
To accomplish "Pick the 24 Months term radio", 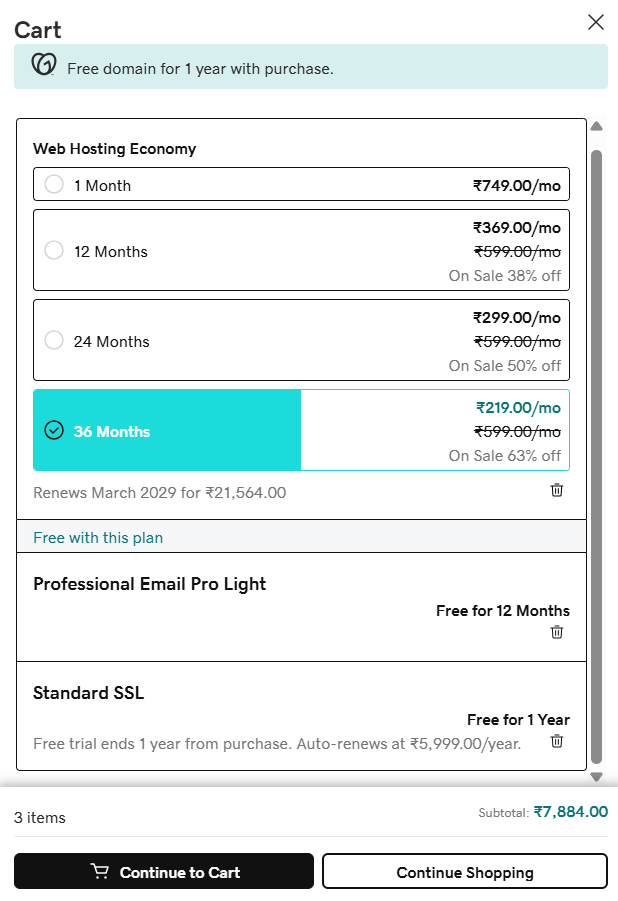I will [x=54, y=340].
